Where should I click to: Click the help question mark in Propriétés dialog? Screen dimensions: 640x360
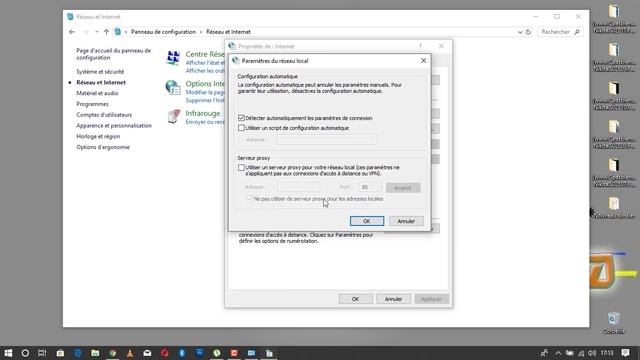coord(420,46)
